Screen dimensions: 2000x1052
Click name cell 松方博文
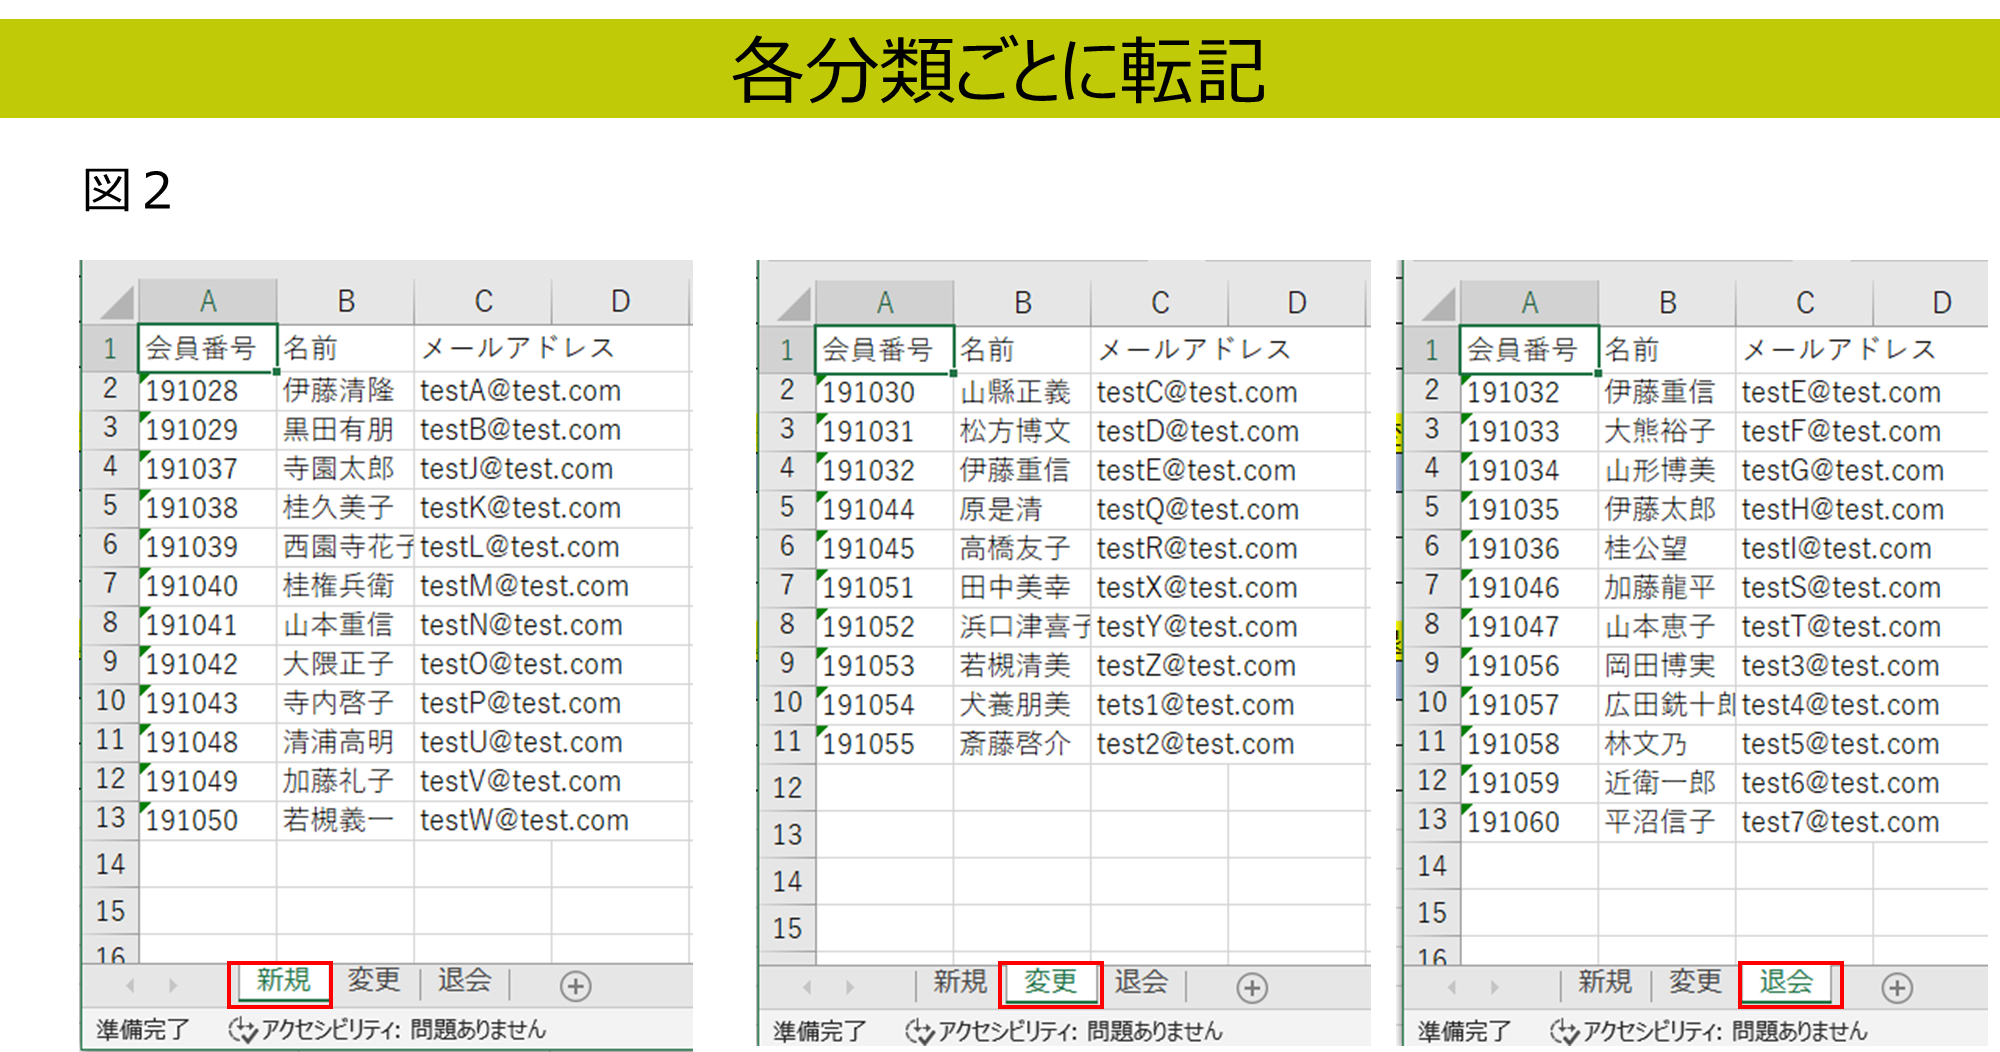[x=1022, y=432]
